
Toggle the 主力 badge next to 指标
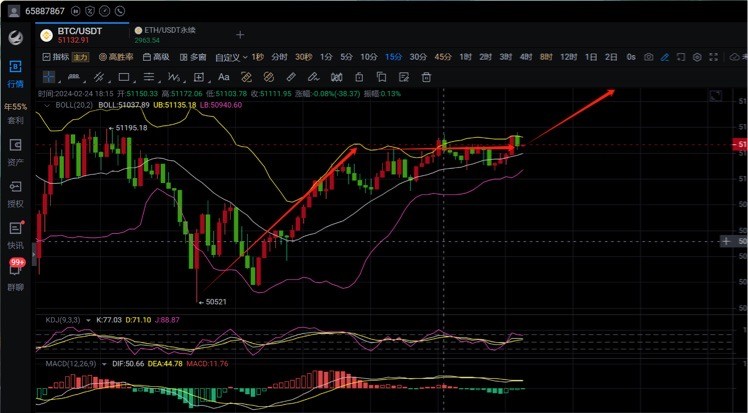[81, 57]
